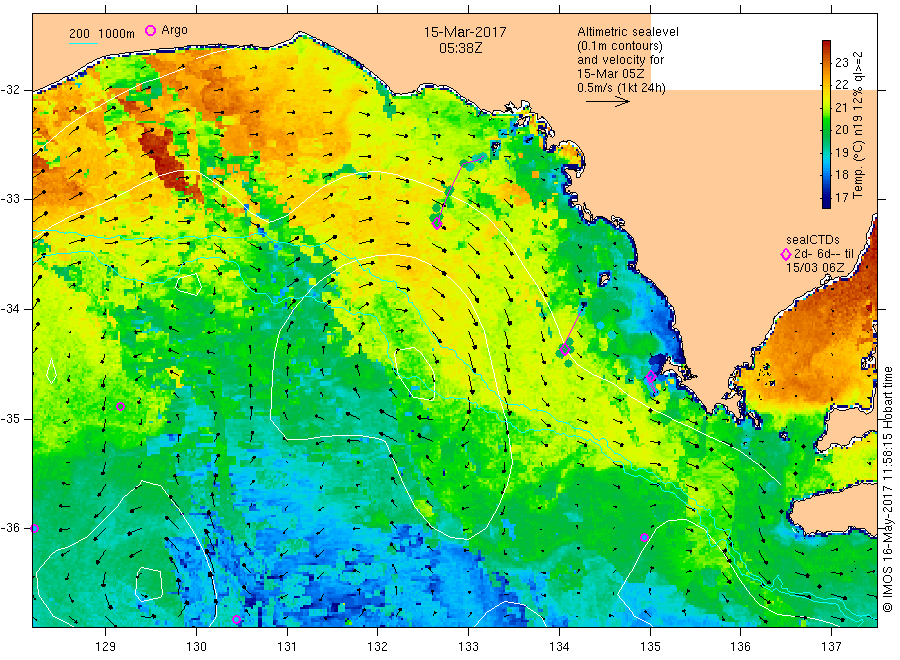Click the color bar value 21
The image size is (900, 660).
point(841,107)
